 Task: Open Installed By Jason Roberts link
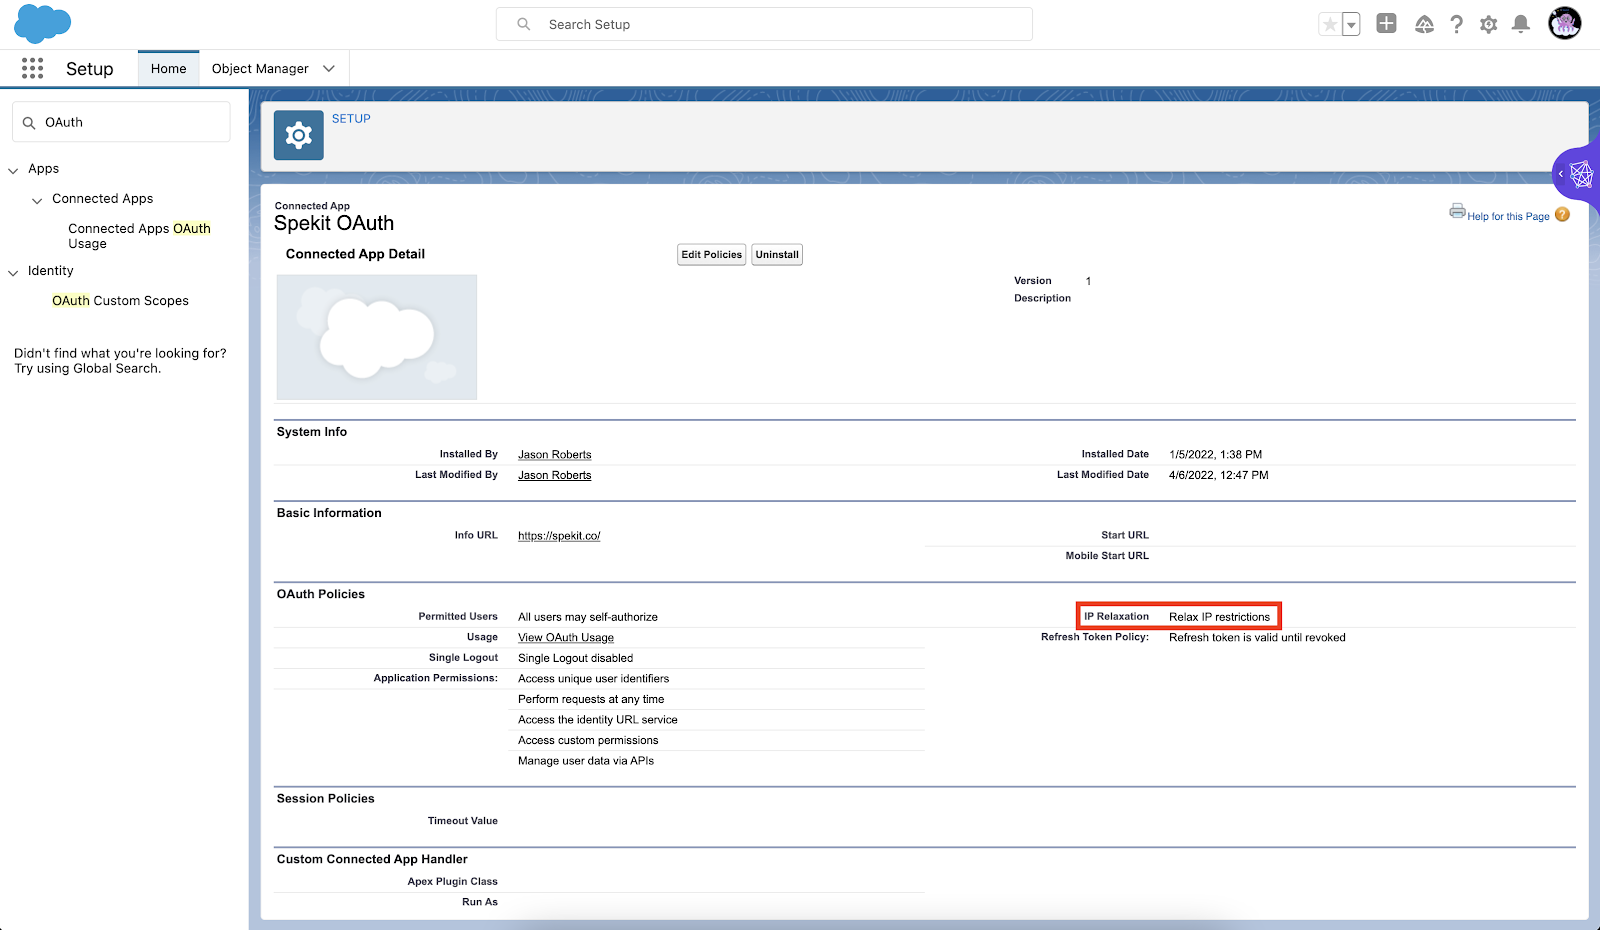click(554, 454)
